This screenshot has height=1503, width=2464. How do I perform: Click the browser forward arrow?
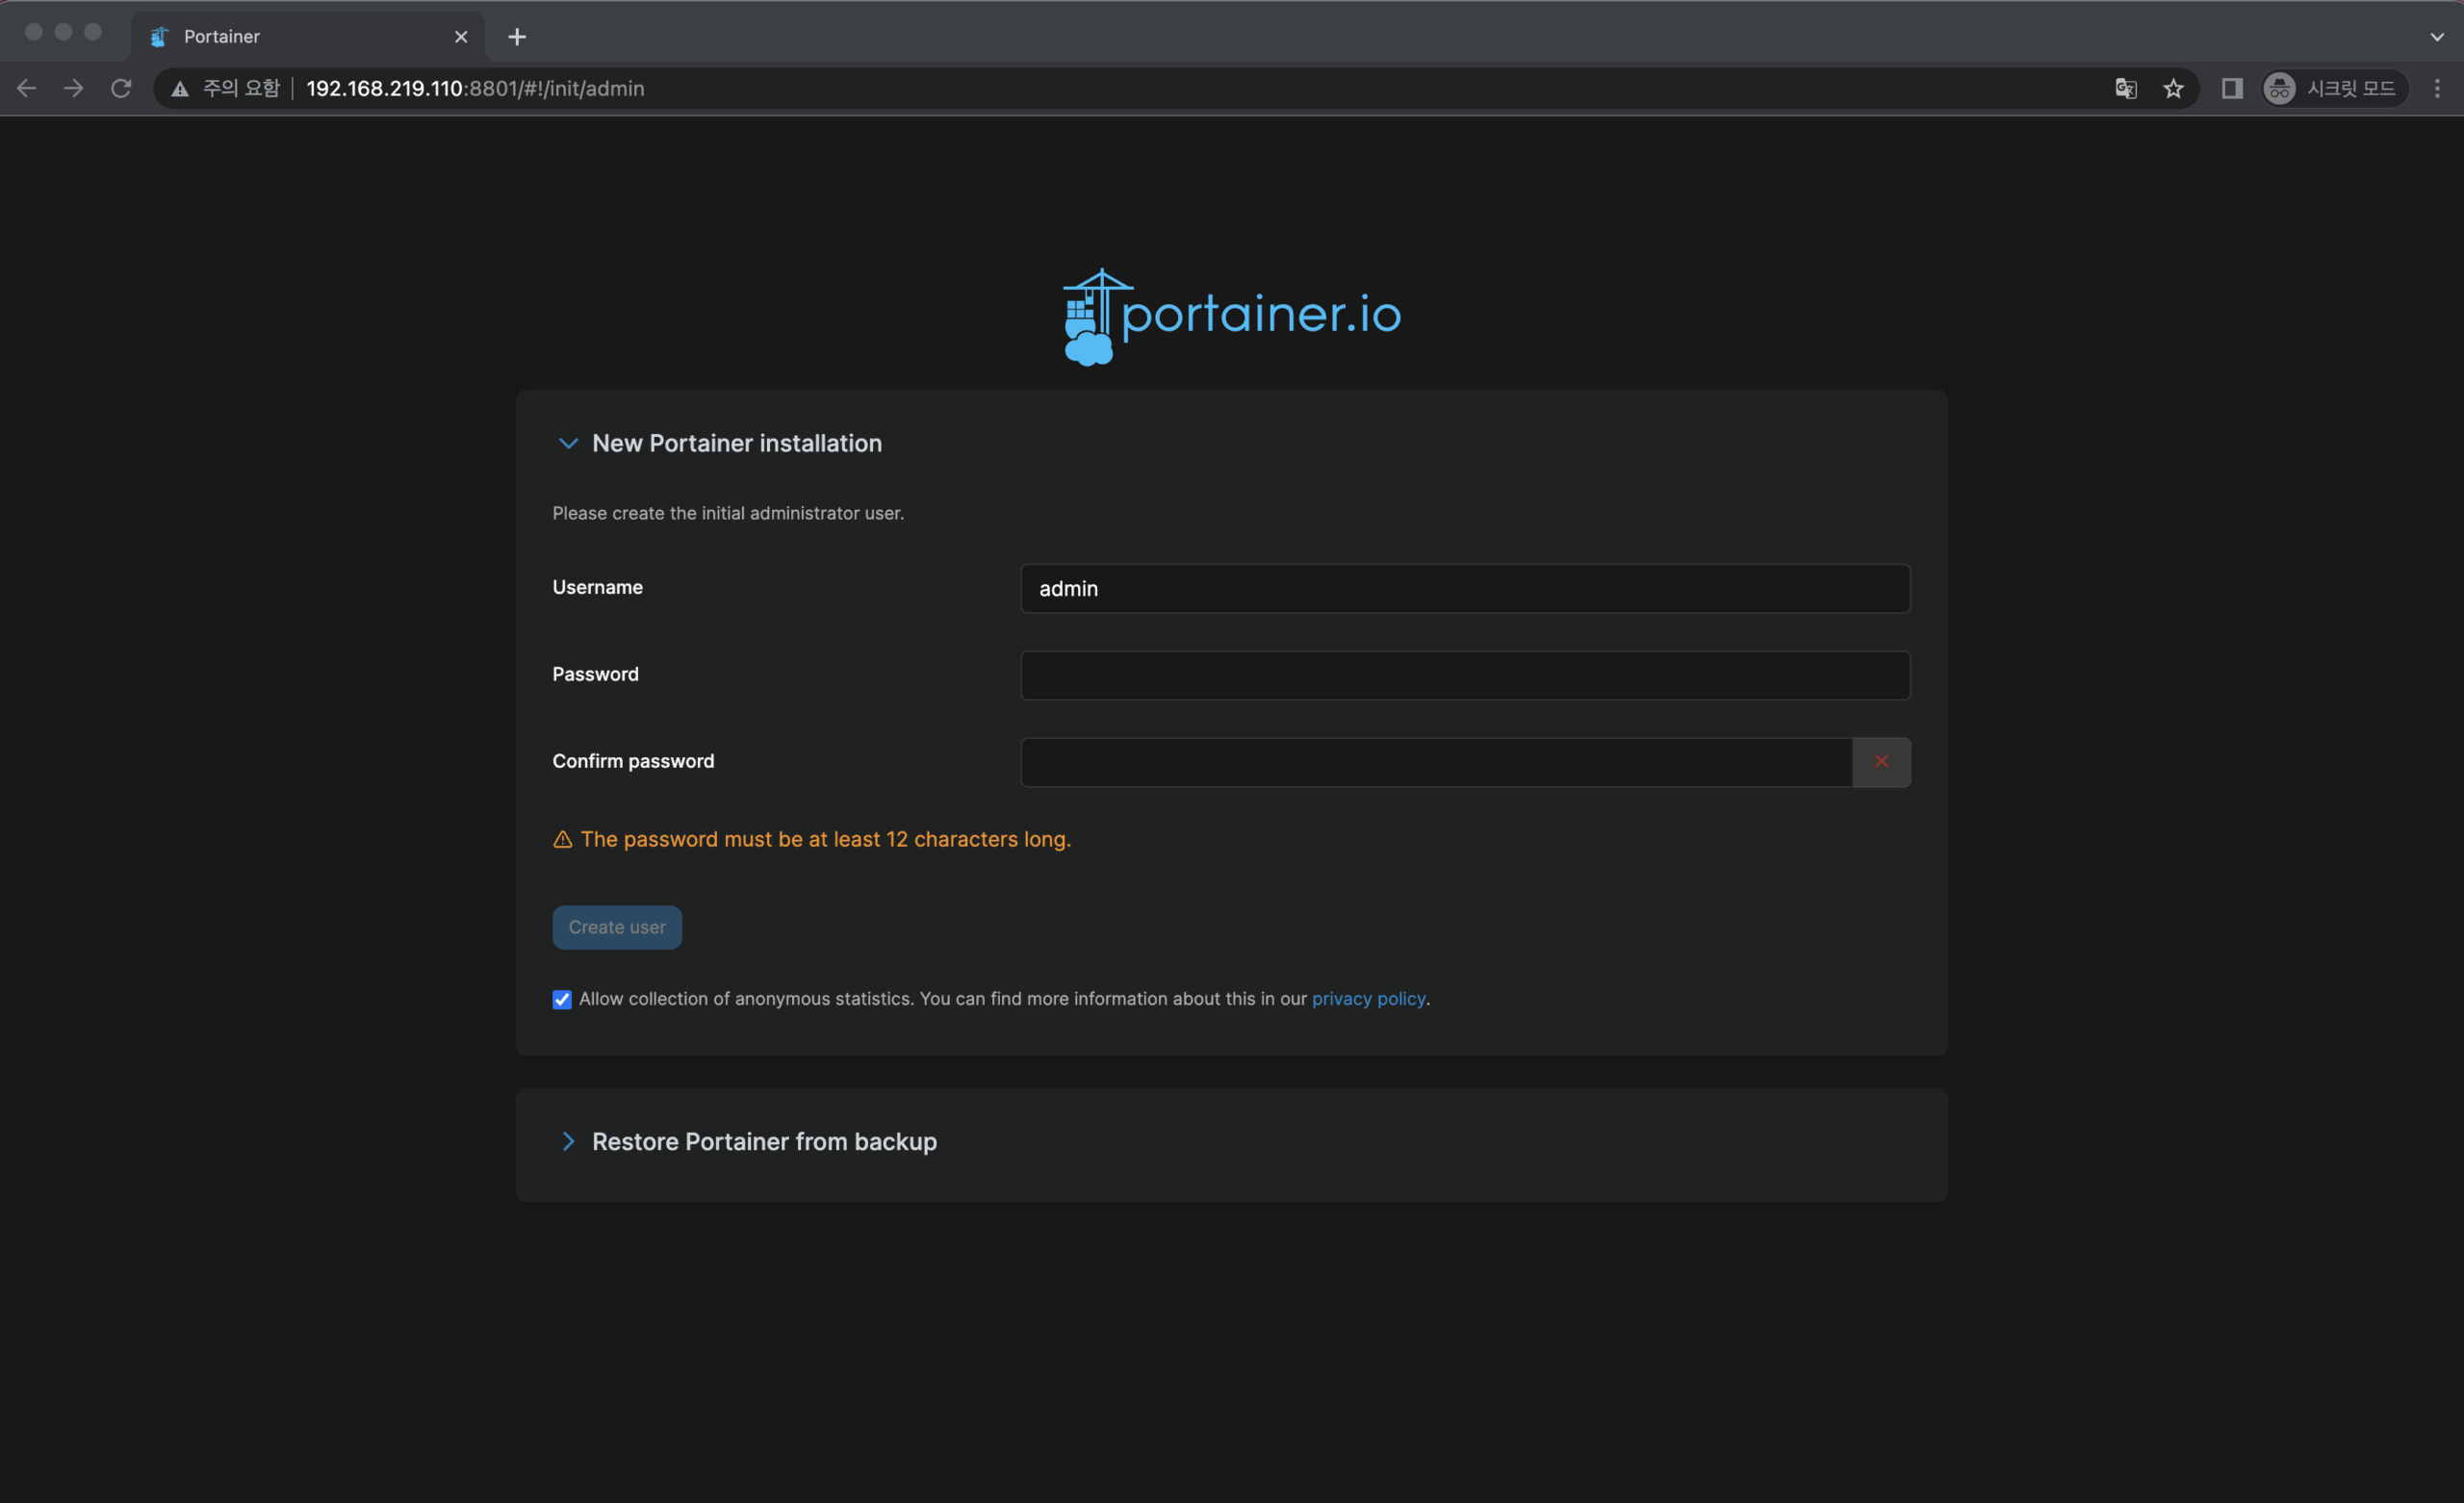point(74,88)
